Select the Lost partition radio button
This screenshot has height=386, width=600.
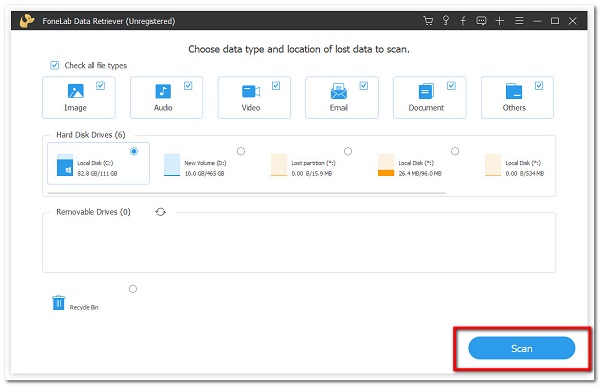pyautogui.click(x=348, y=151)
